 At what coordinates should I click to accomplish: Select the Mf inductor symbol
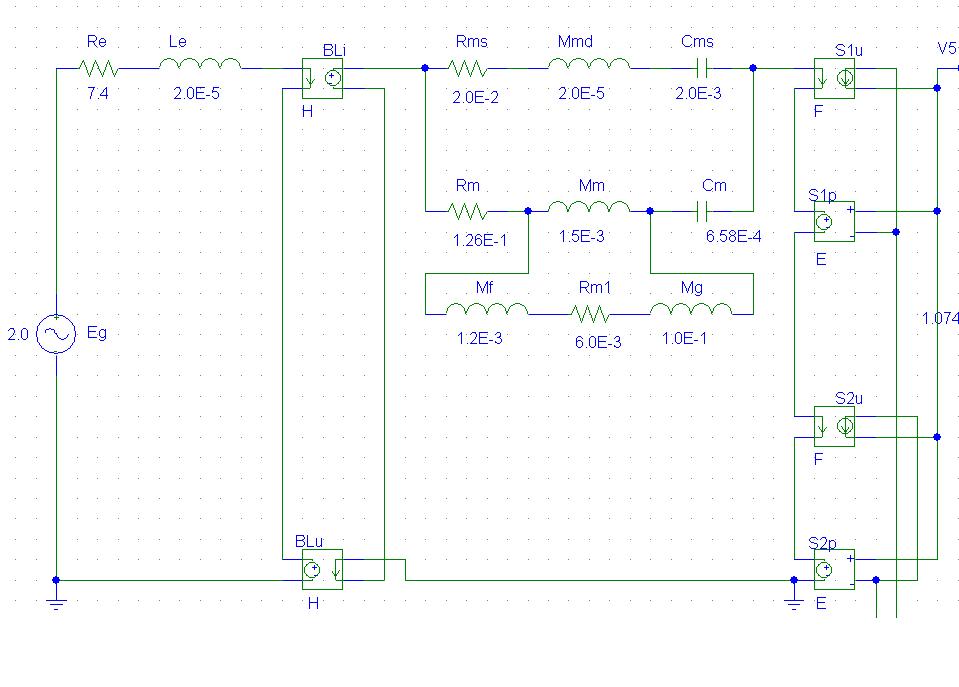[x=487, y=310]
